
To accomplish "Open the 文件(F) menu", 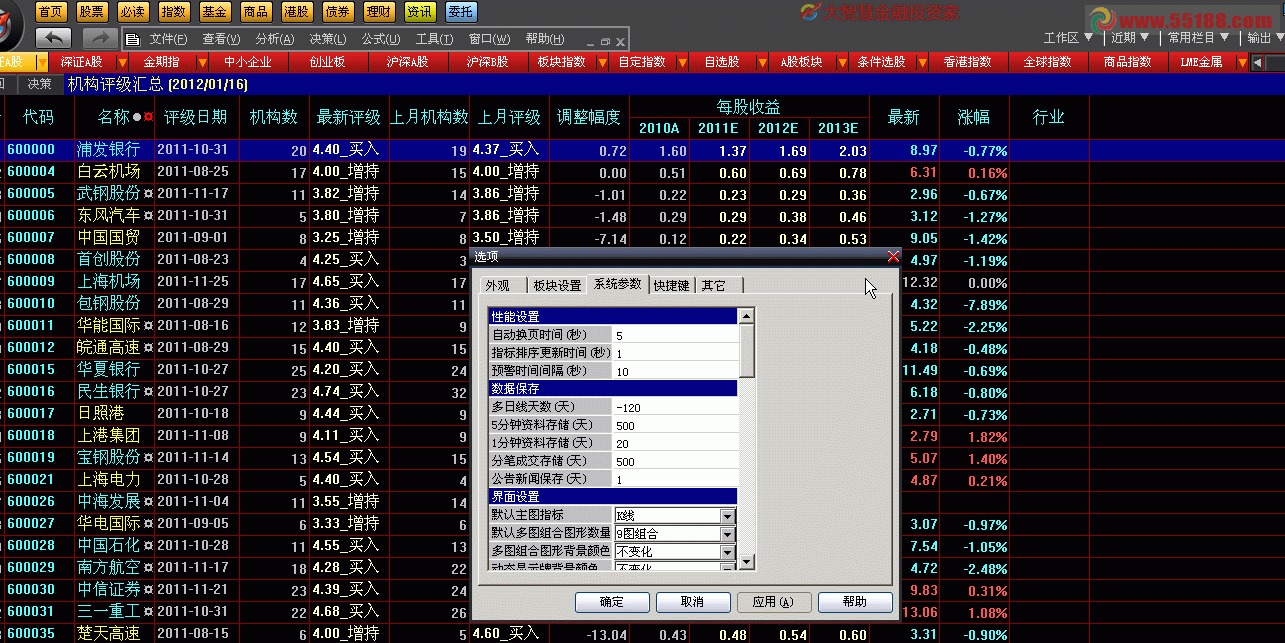I will coord(168,40).
